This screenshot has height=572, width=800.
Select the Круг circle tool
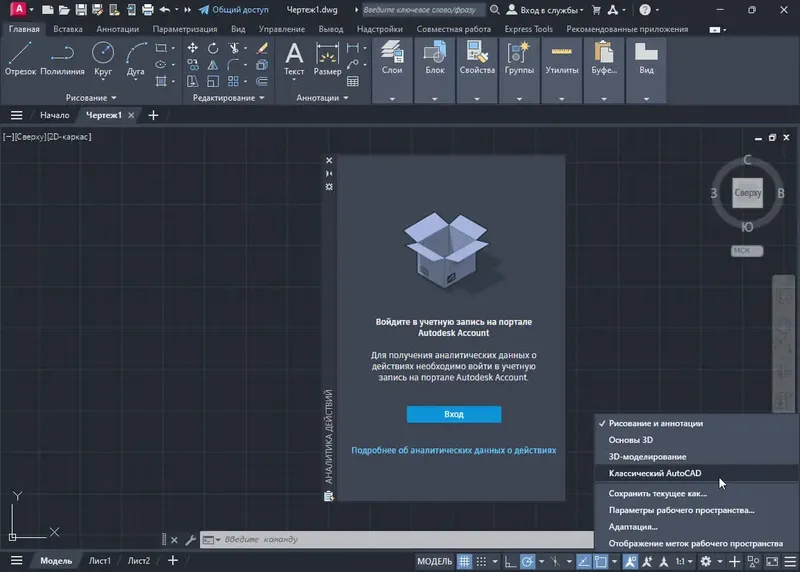pyautogui.click(x=103, y=60)
